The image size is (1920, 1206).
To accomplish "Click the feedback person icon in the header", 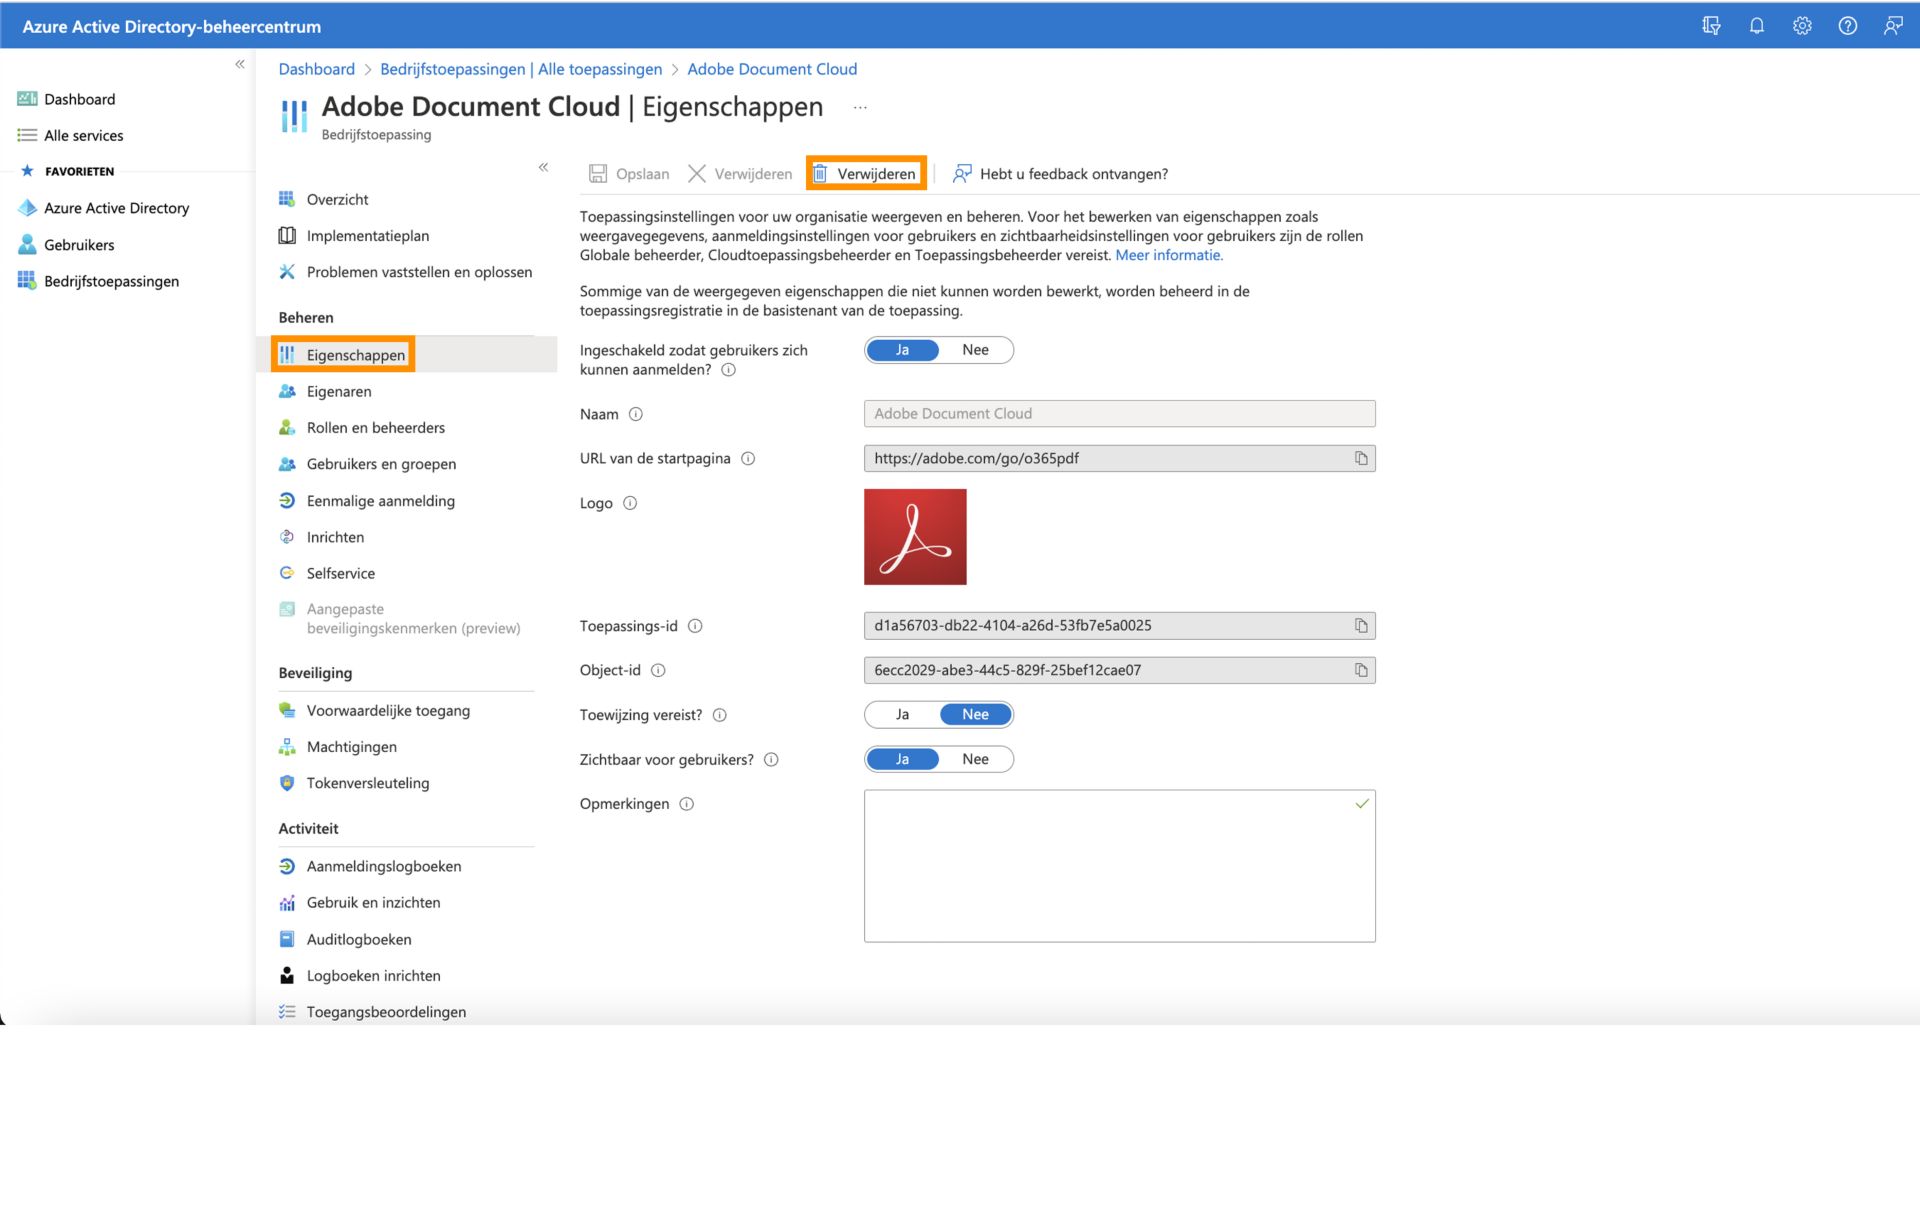I will (1893, 26).
